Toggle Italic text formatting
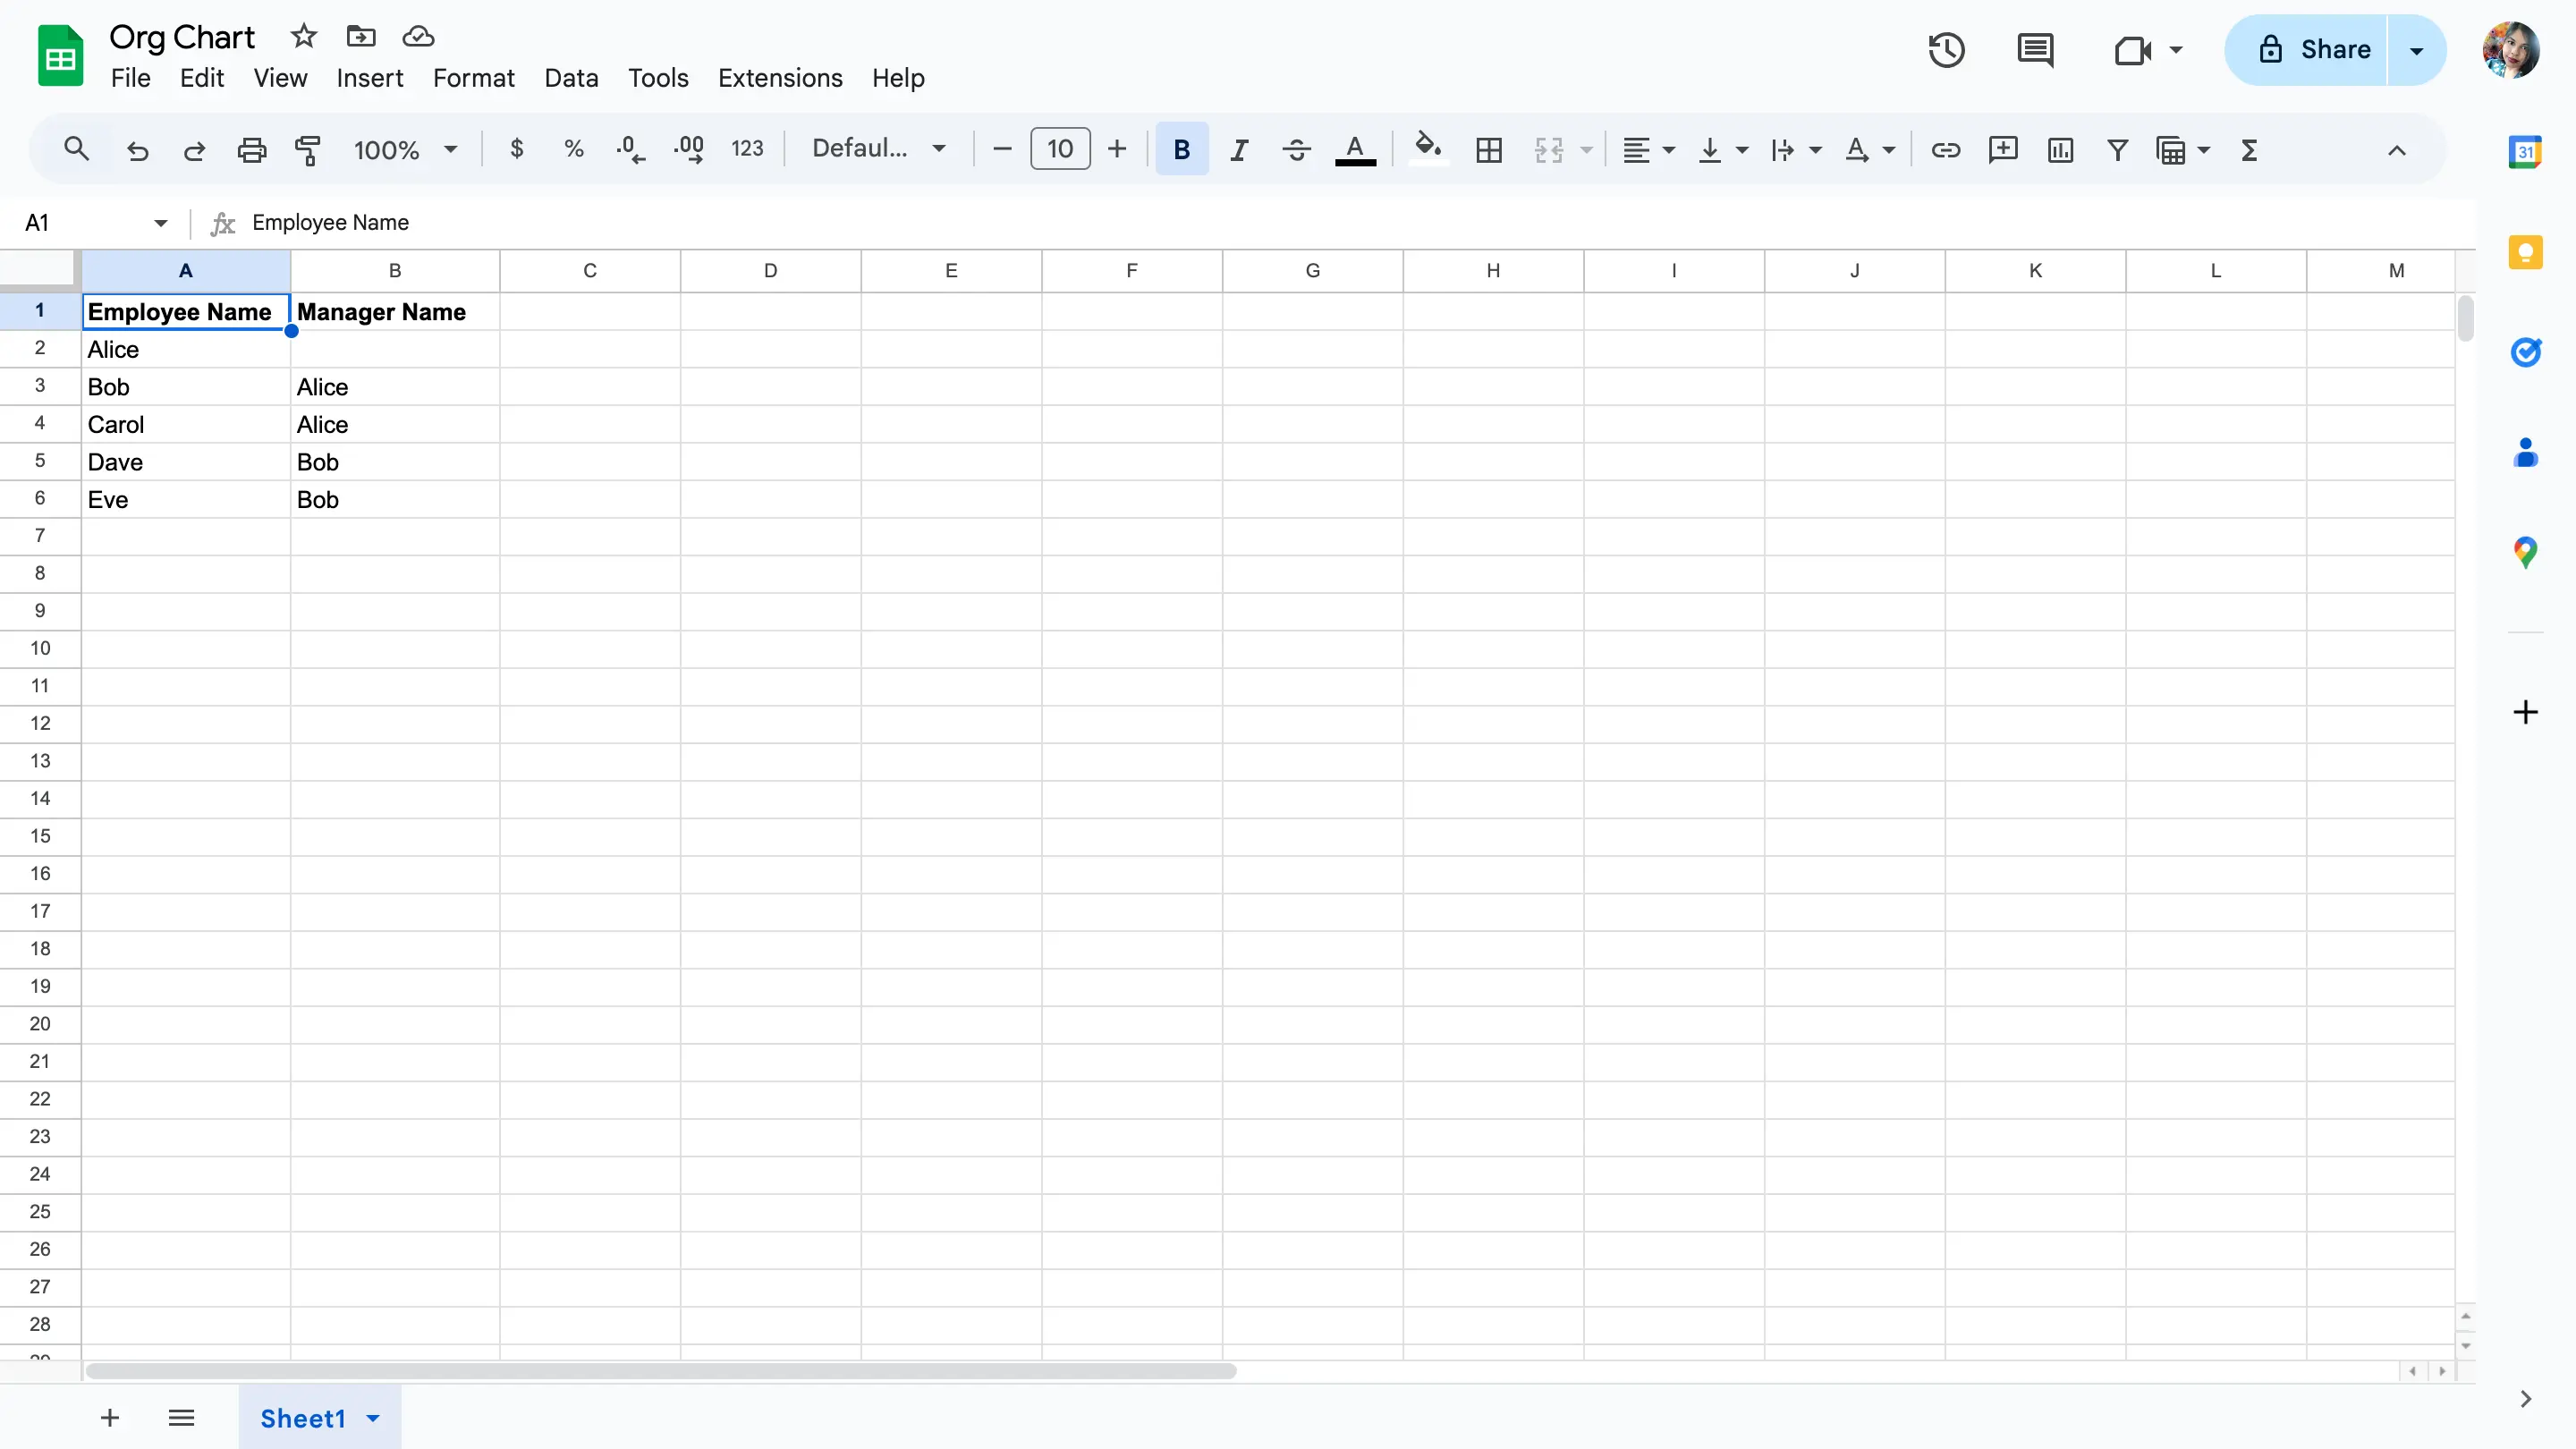This screenshot has height=1449, width=2576. [x=1239, y=148]
